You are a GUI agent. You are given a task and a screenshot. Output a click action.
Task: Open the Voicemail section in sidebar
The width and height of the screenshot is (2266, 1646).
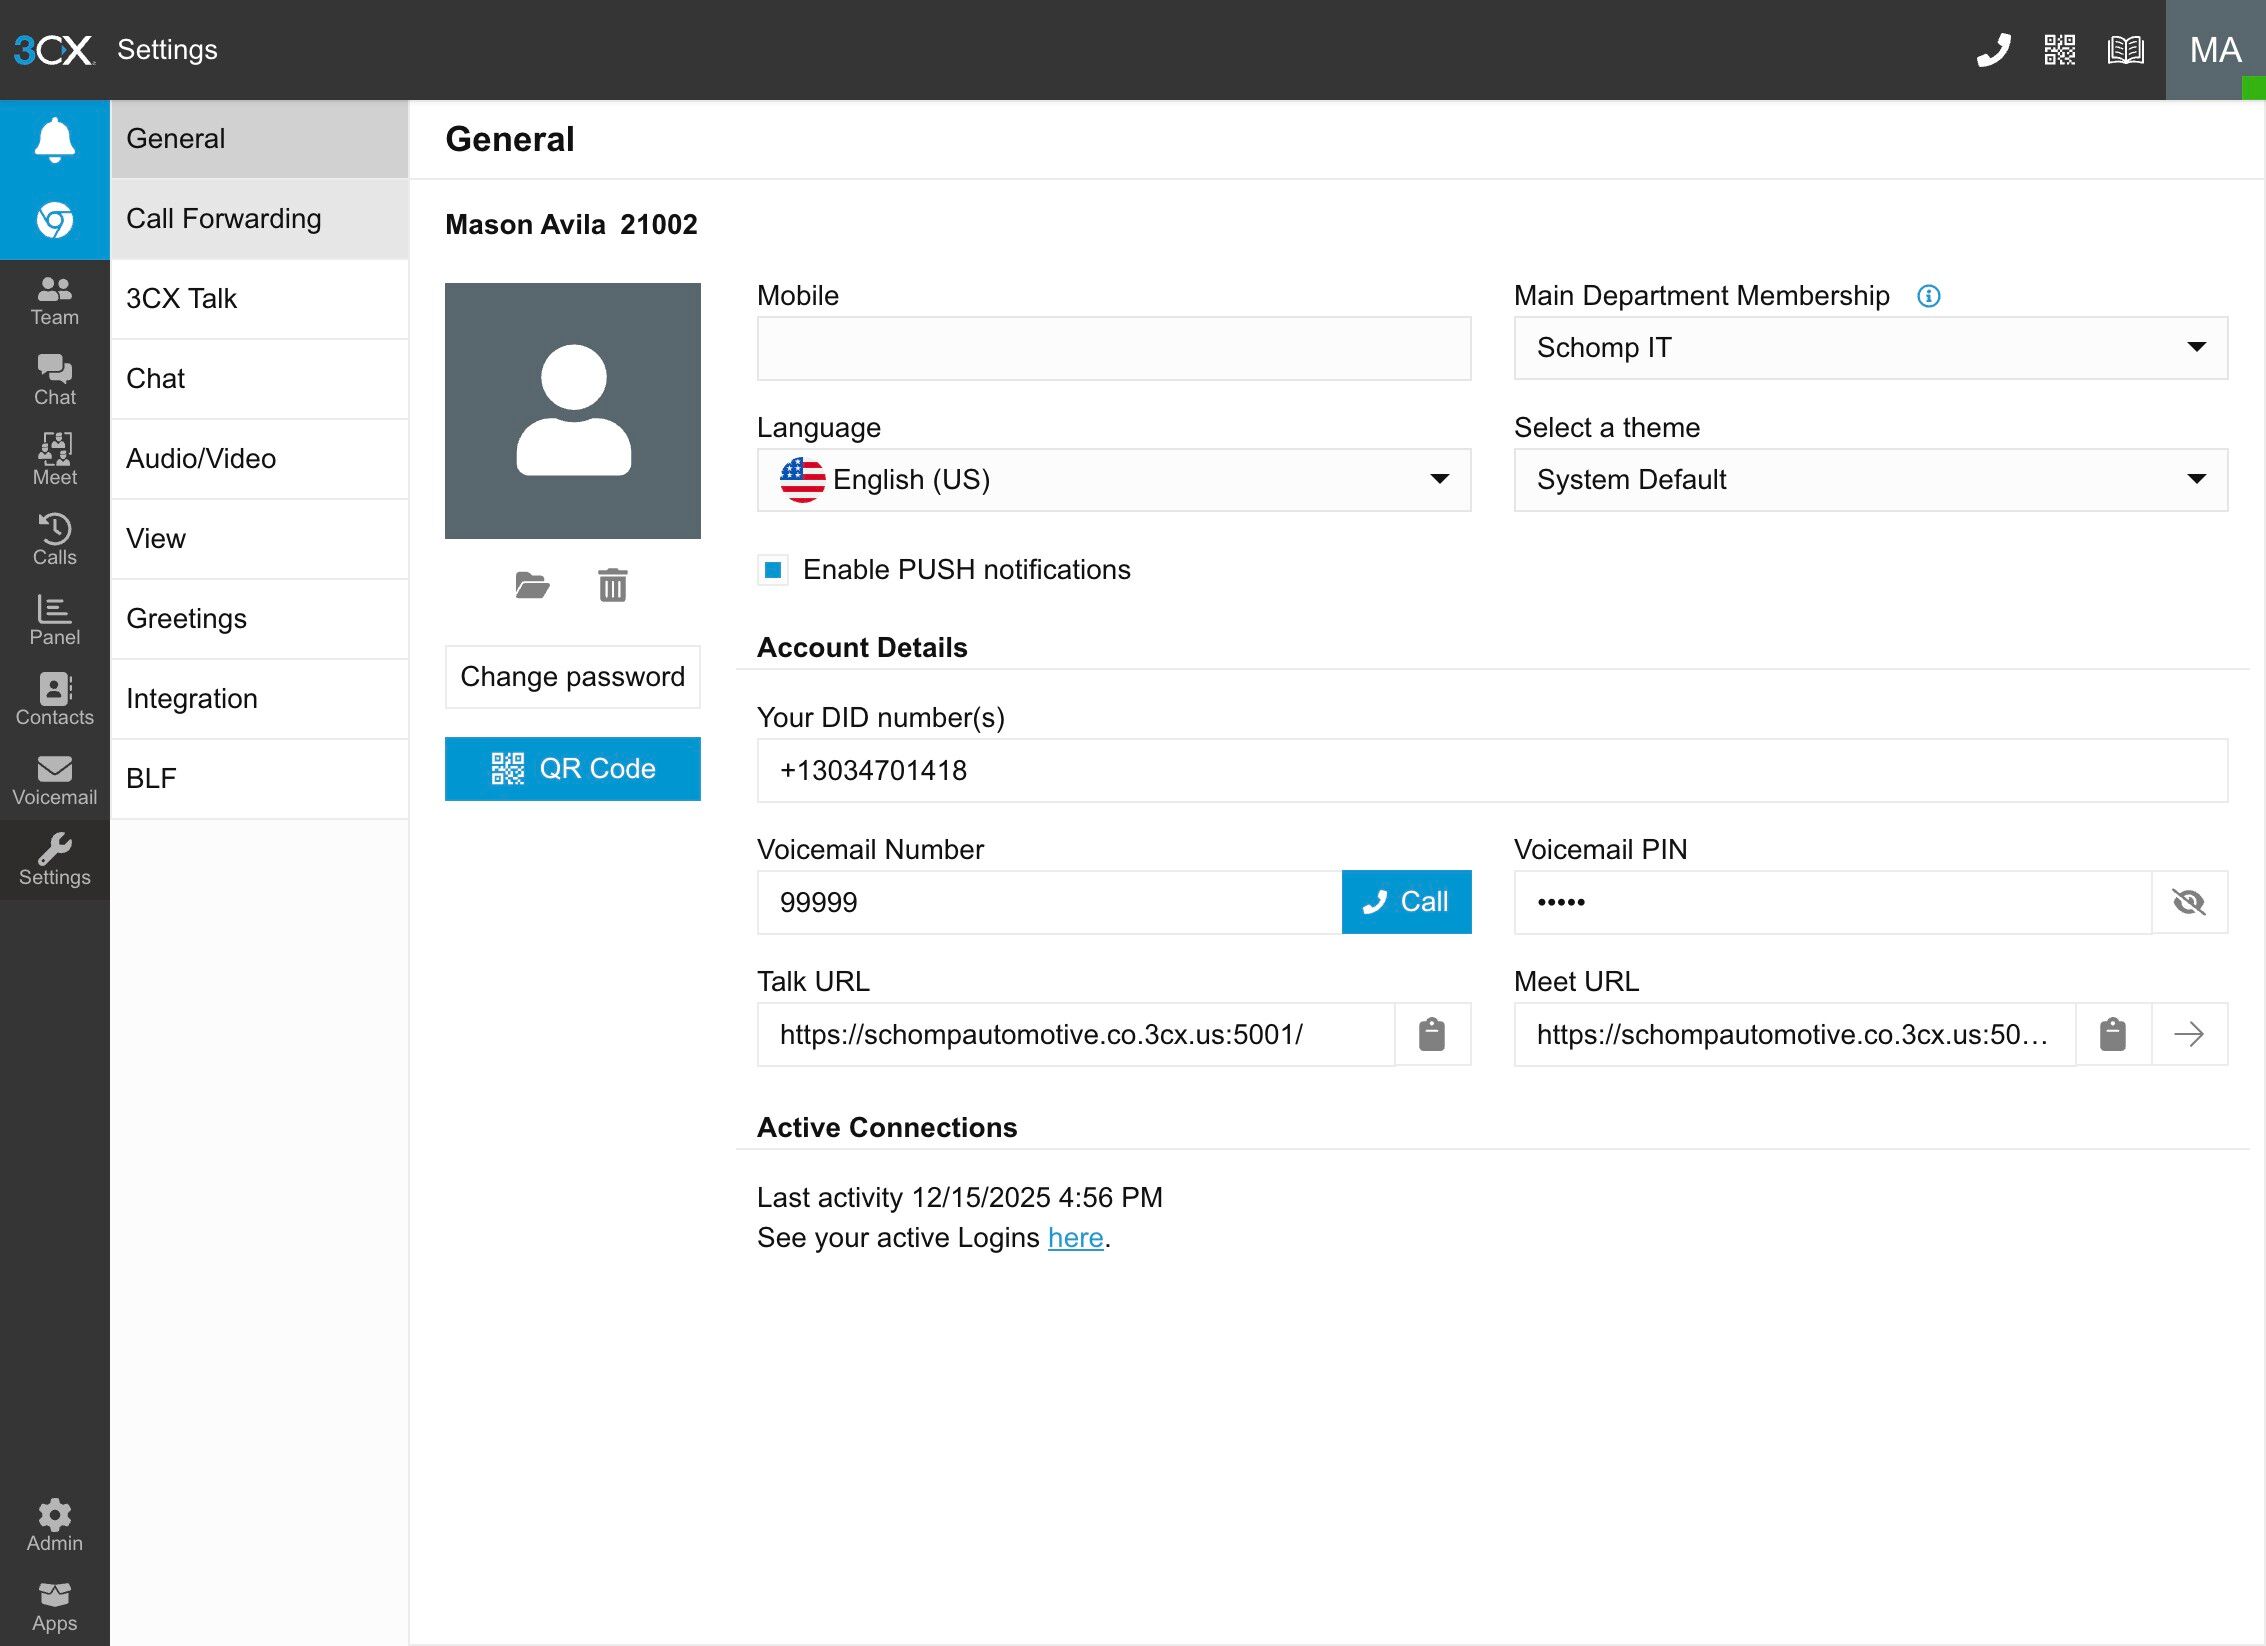coord(55,779)
